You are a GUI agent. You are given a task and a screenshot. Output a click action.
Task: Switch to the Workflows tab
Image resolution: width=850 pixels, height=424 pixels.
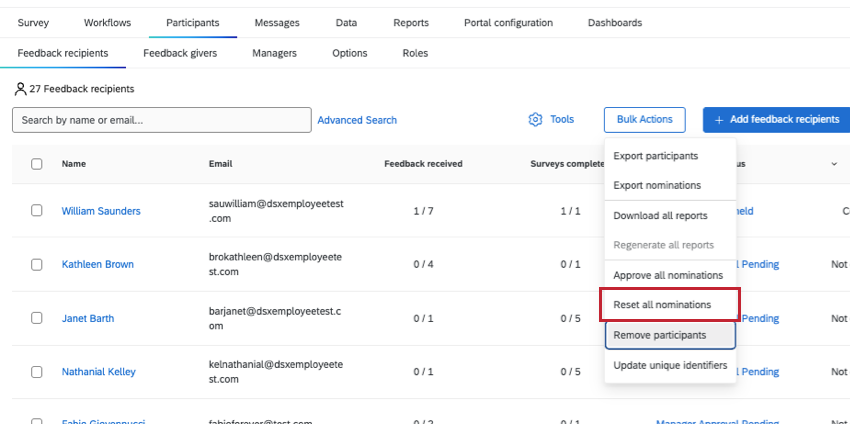pyautogui.click(x=107, y=23)
